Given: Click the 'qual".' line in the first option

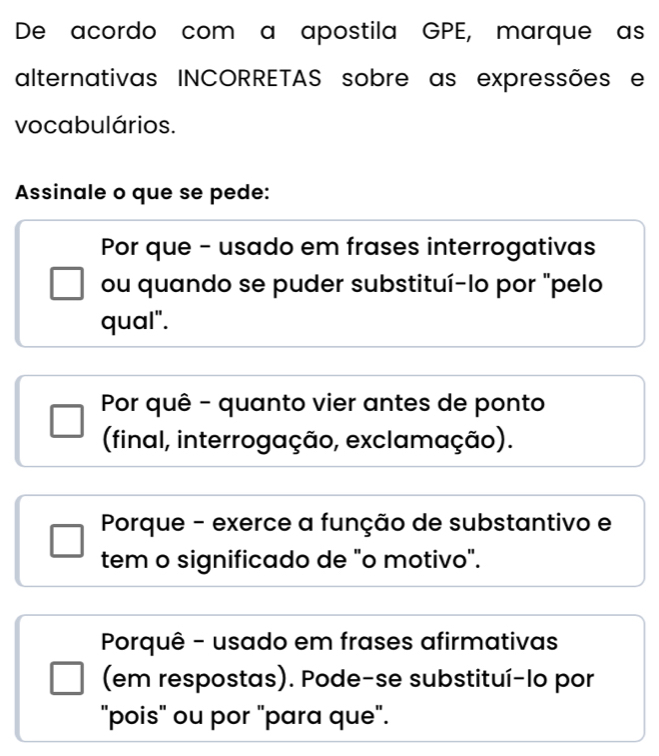Looking at the screenshot, I should point(132,322).
